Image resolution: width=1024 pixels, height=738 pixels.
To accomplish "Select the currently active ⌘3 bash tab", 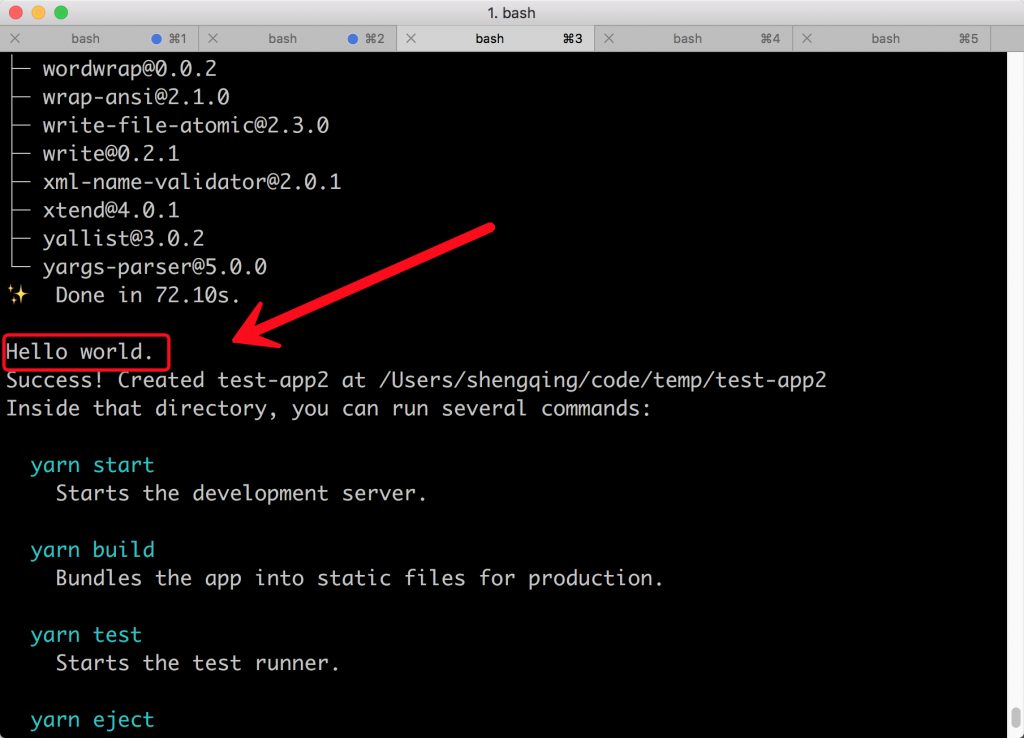I will (x=490, y=39).
